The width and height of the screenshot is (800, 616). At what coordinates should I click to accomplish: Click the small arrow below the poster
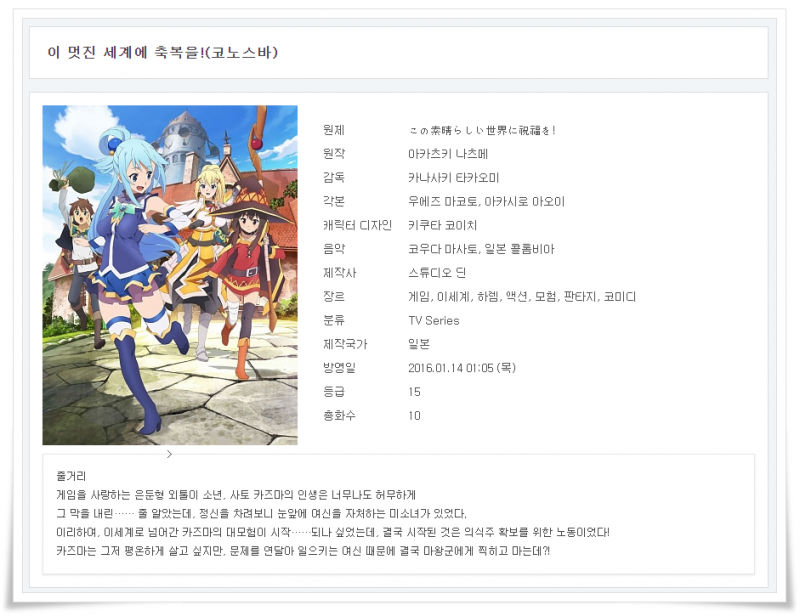tap(169, 454)
